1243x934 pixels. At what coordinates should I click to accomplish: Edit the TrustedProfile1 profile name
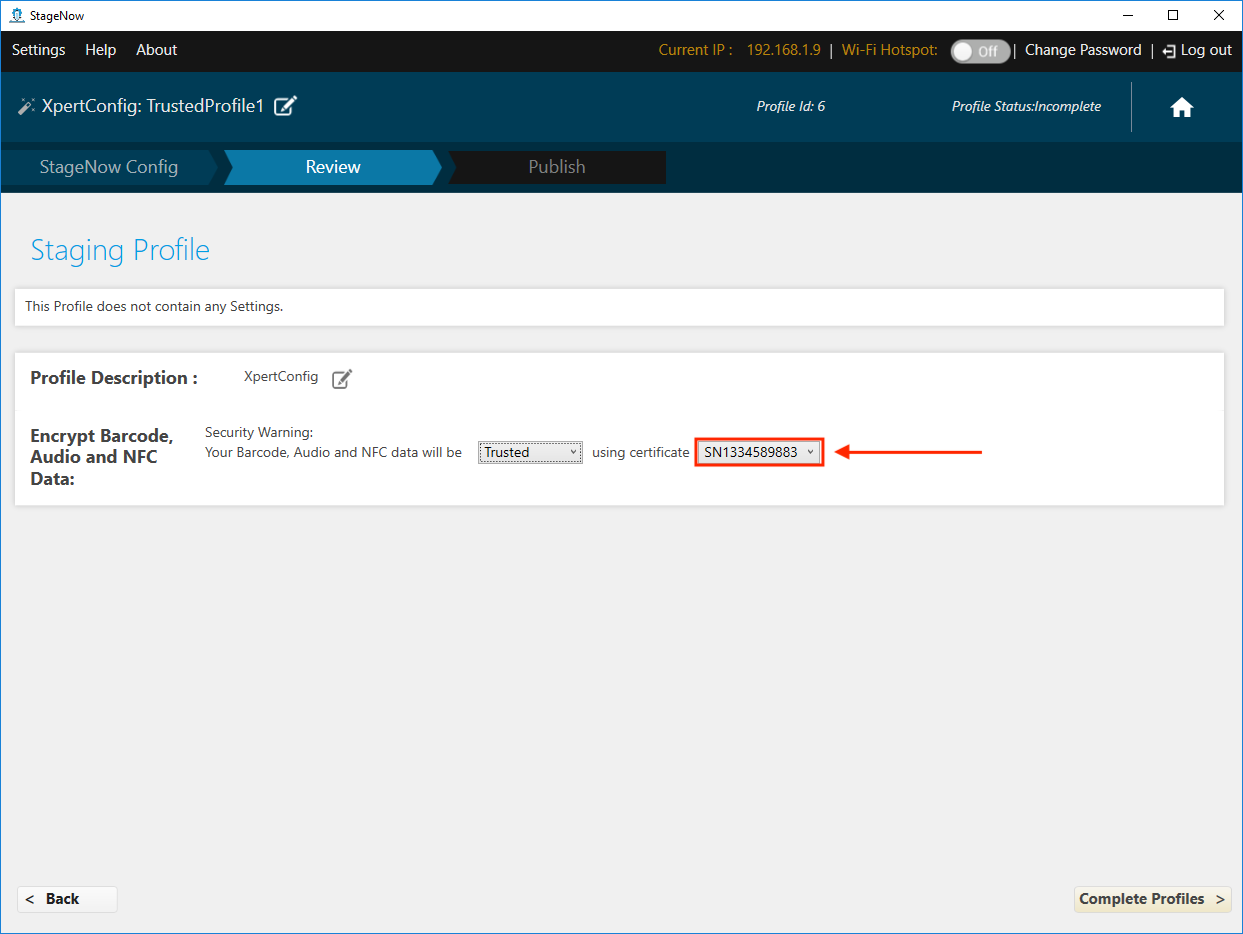coord(285,106)
